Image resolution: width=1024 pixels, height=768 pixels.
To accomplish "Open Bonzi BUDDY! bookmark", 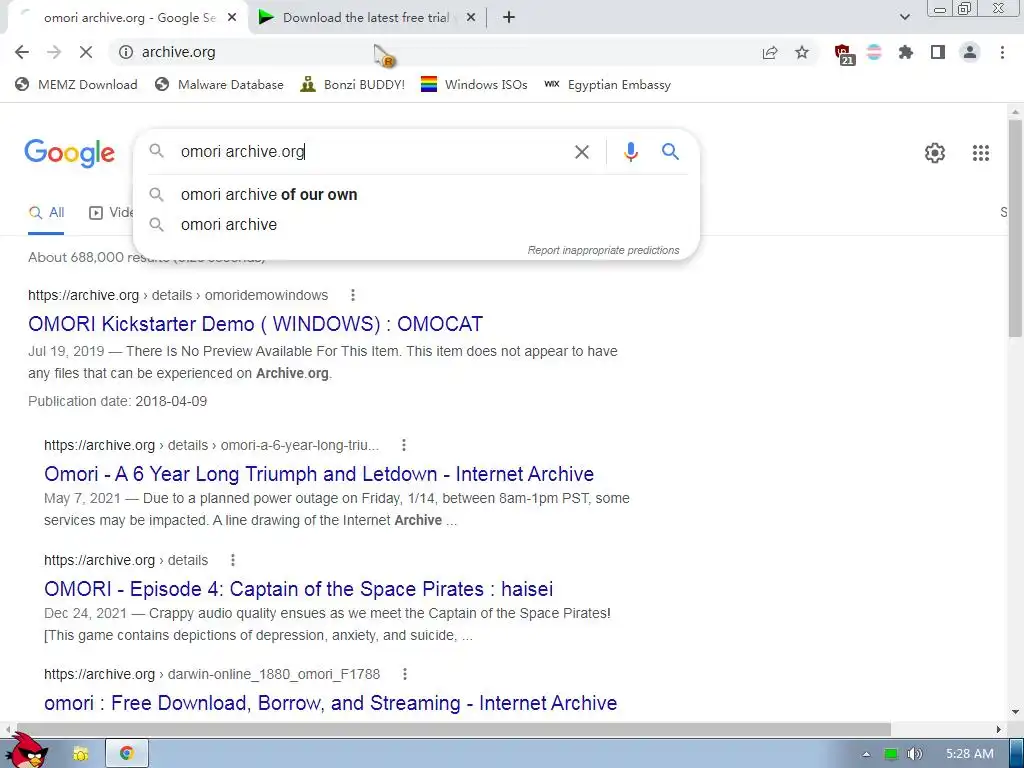I will [x=353, y=84].
